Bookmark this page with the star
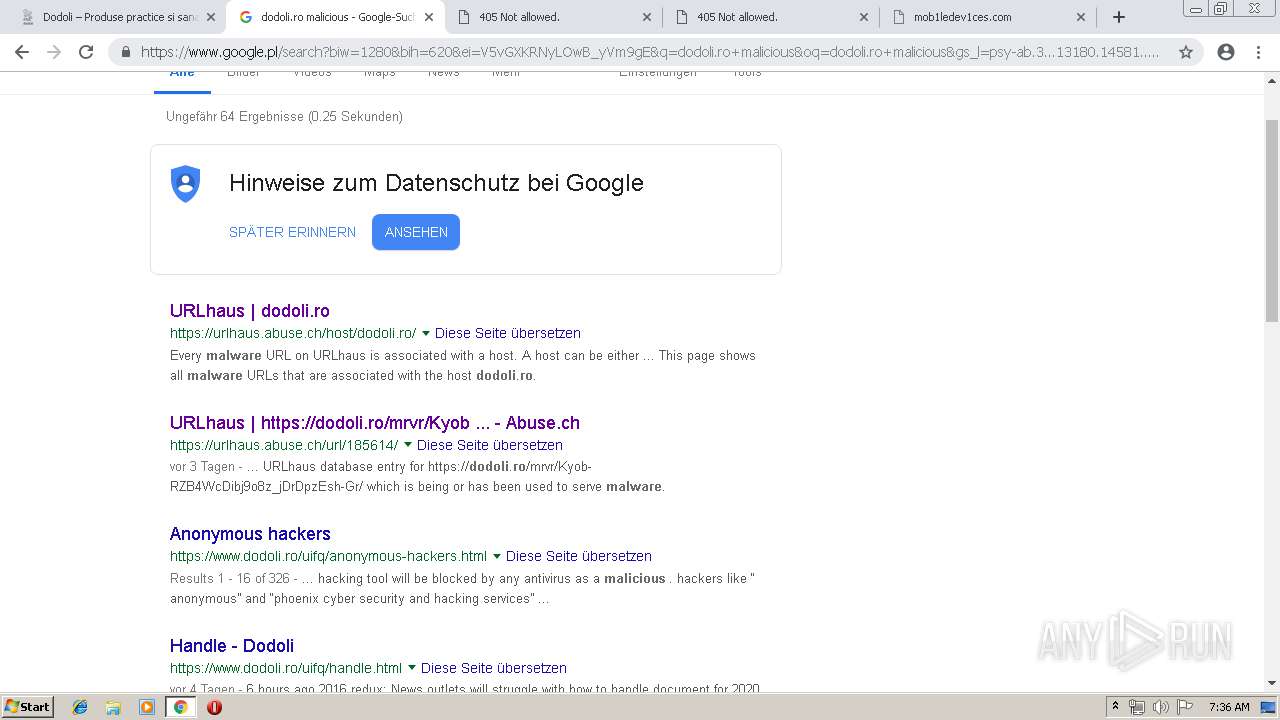Image resolution: width=1280 pixels, height=720 pixels. tap(1186, 52)
